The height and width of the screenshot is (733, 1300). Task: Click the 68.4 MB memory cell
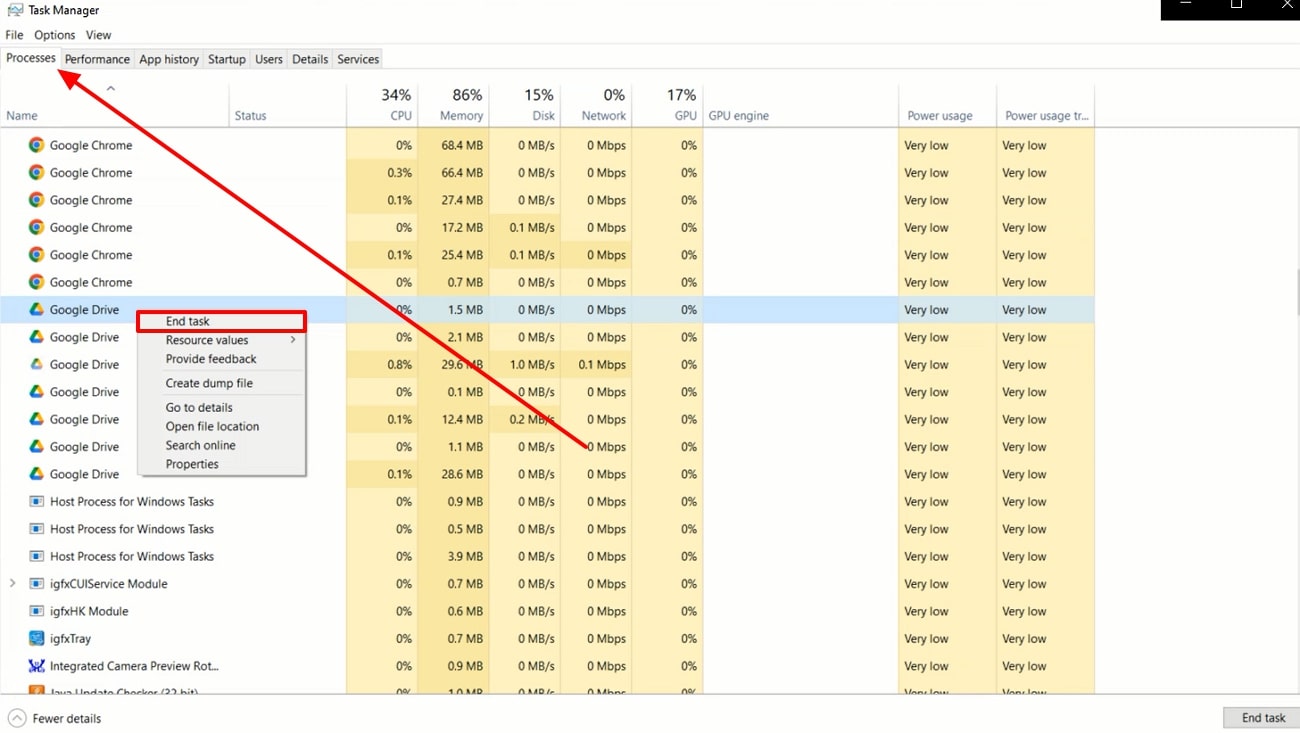(x=453, y=145)
